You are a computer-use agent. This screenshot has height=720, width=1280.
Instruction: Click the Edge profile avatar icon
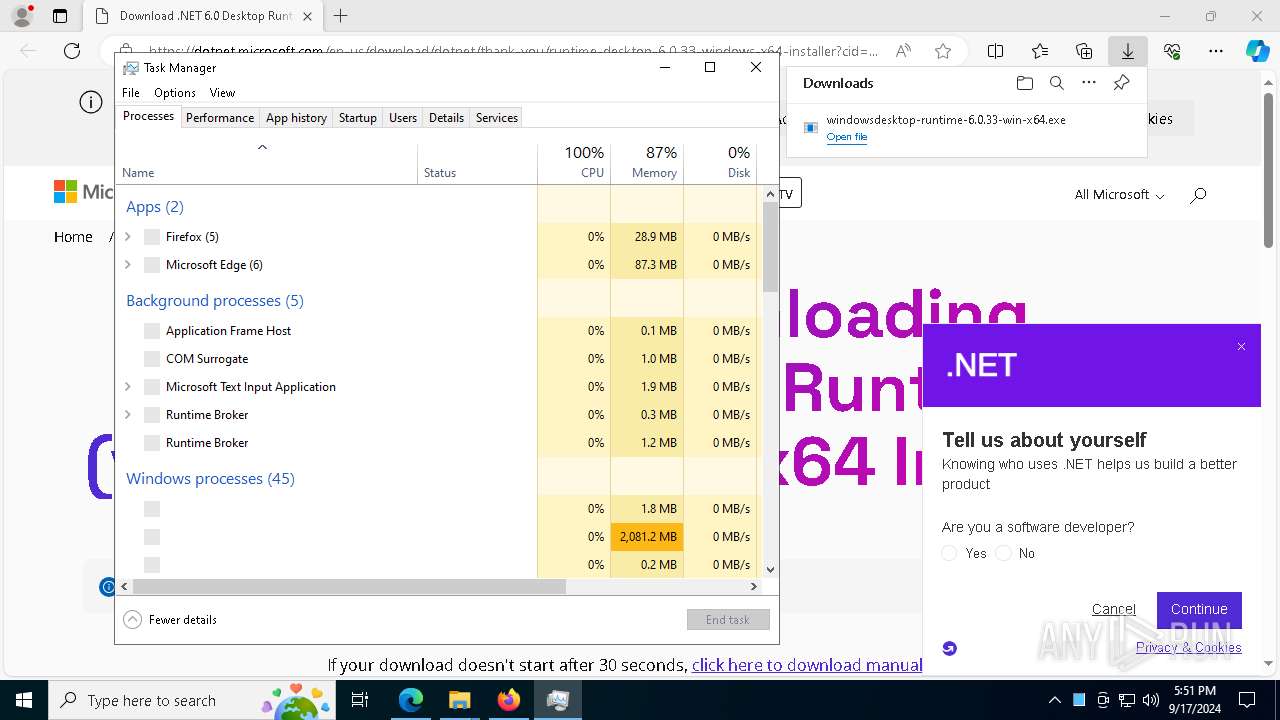click(22, 16)
